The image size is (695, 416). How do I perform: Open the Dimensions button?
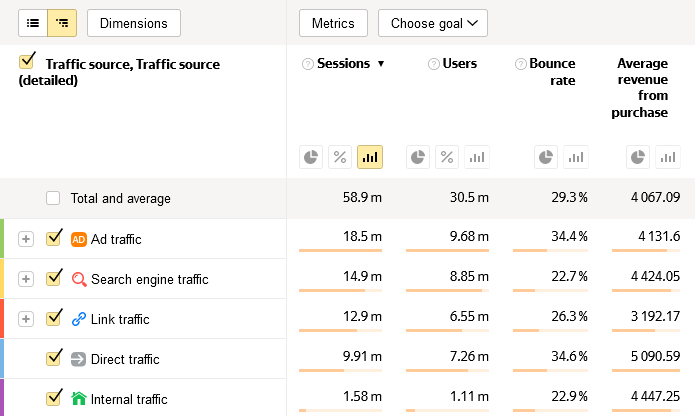(x=134, y=22)
